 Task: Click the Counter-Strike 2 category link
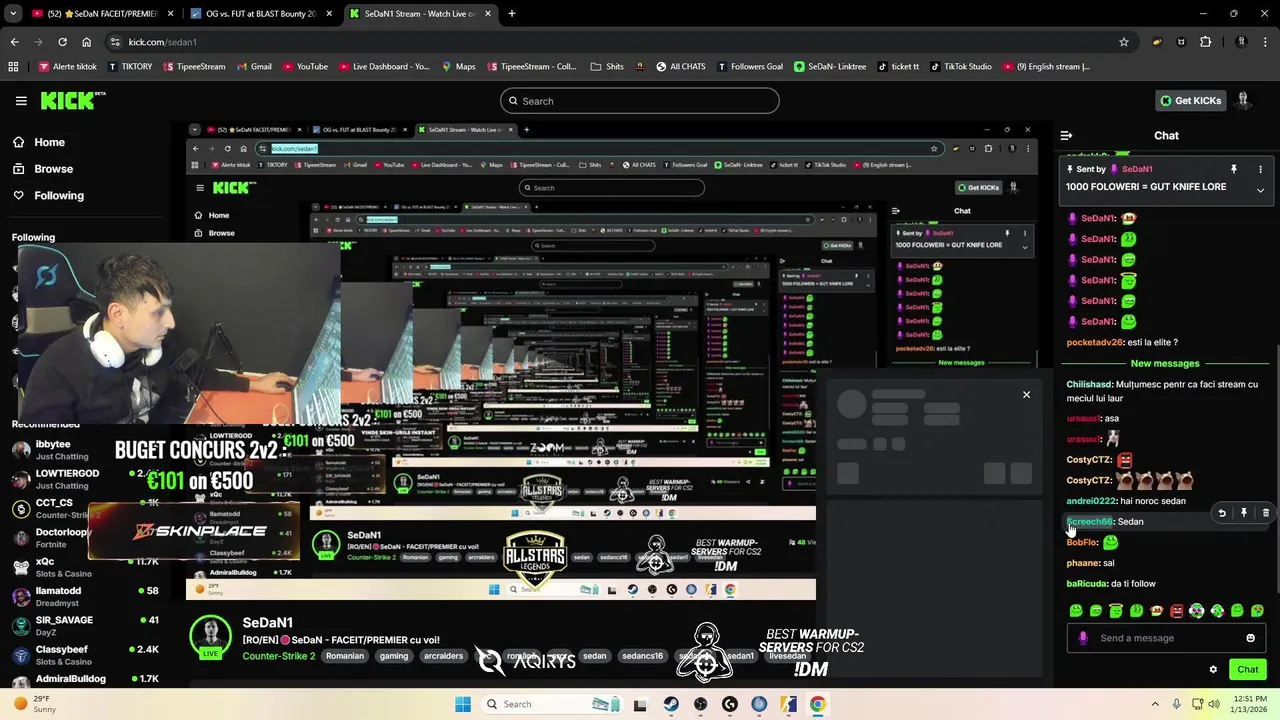(x=279, y=656)
